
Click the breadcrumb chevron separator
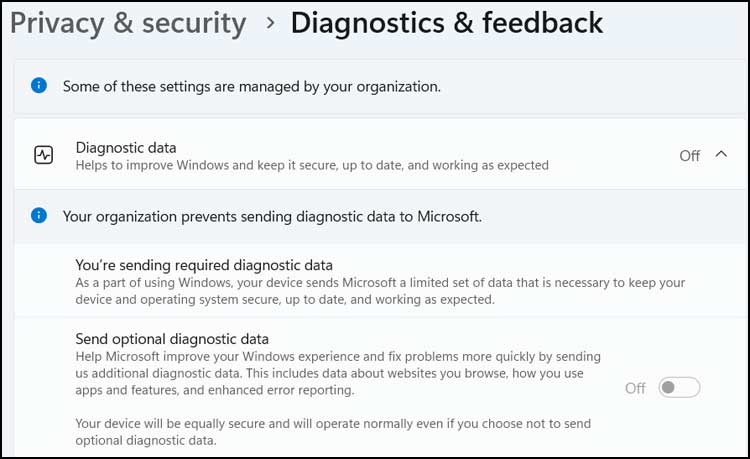(270, 23)
